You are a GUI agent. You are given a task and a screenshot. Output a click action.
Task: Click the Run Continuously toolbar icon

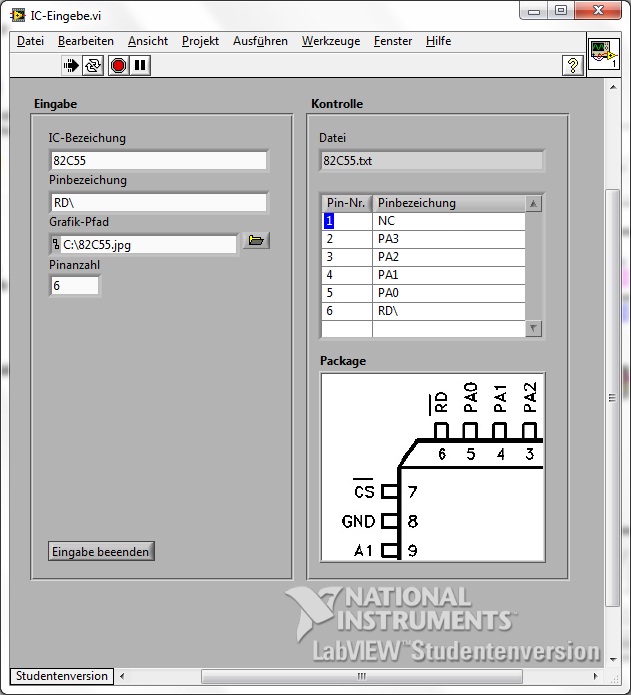coord(93,66)
